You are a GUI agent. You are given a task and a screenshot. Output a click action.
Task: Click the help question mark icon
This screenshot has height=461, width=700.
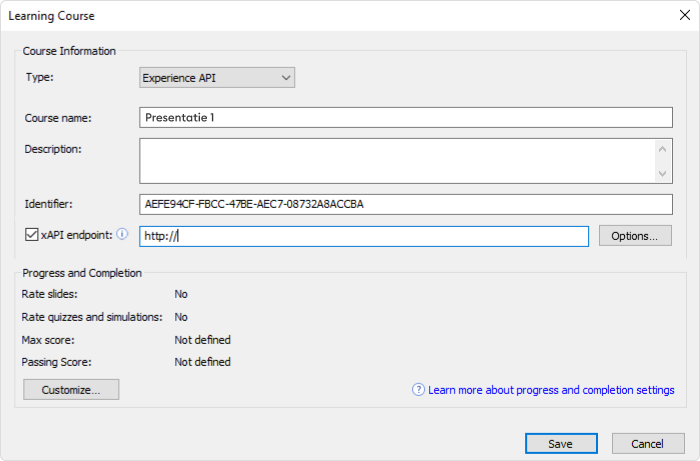click(x=418, y=390)
